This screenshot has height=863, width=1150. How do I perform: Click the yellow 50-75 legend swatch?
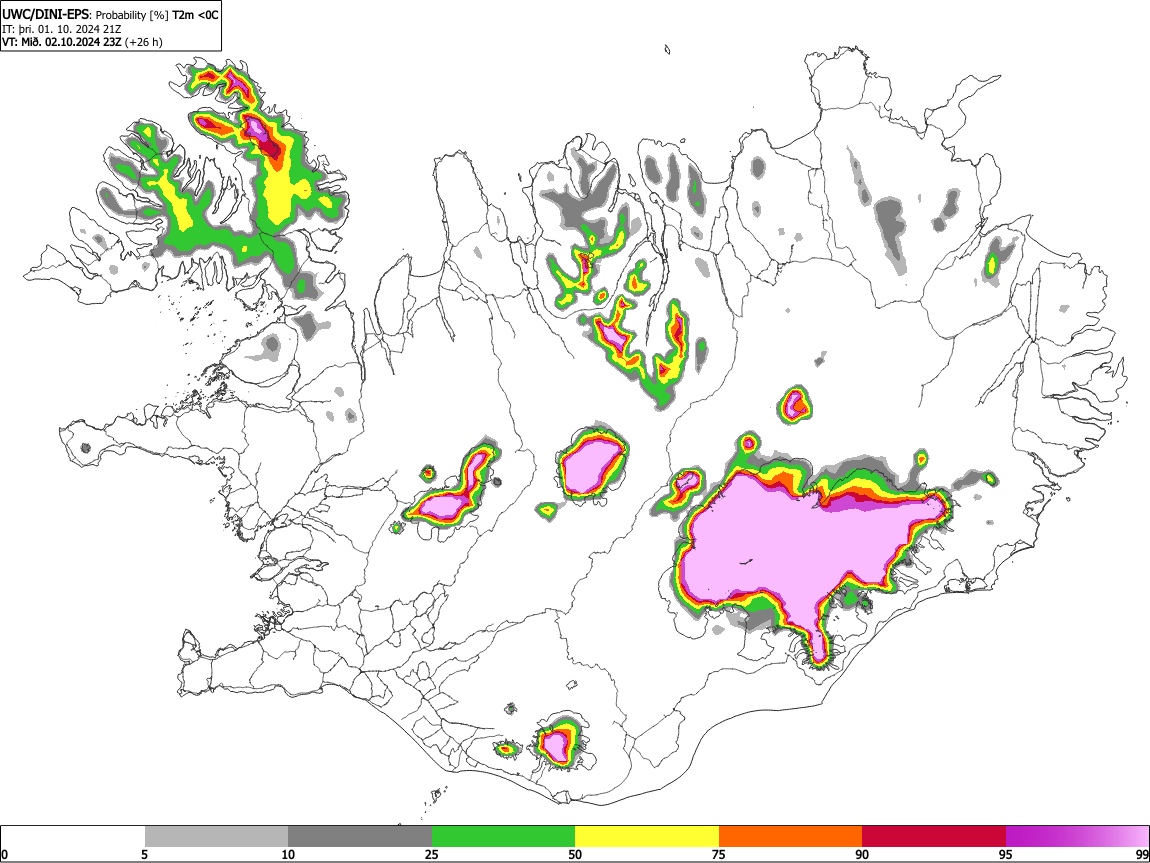click(647, 837)
